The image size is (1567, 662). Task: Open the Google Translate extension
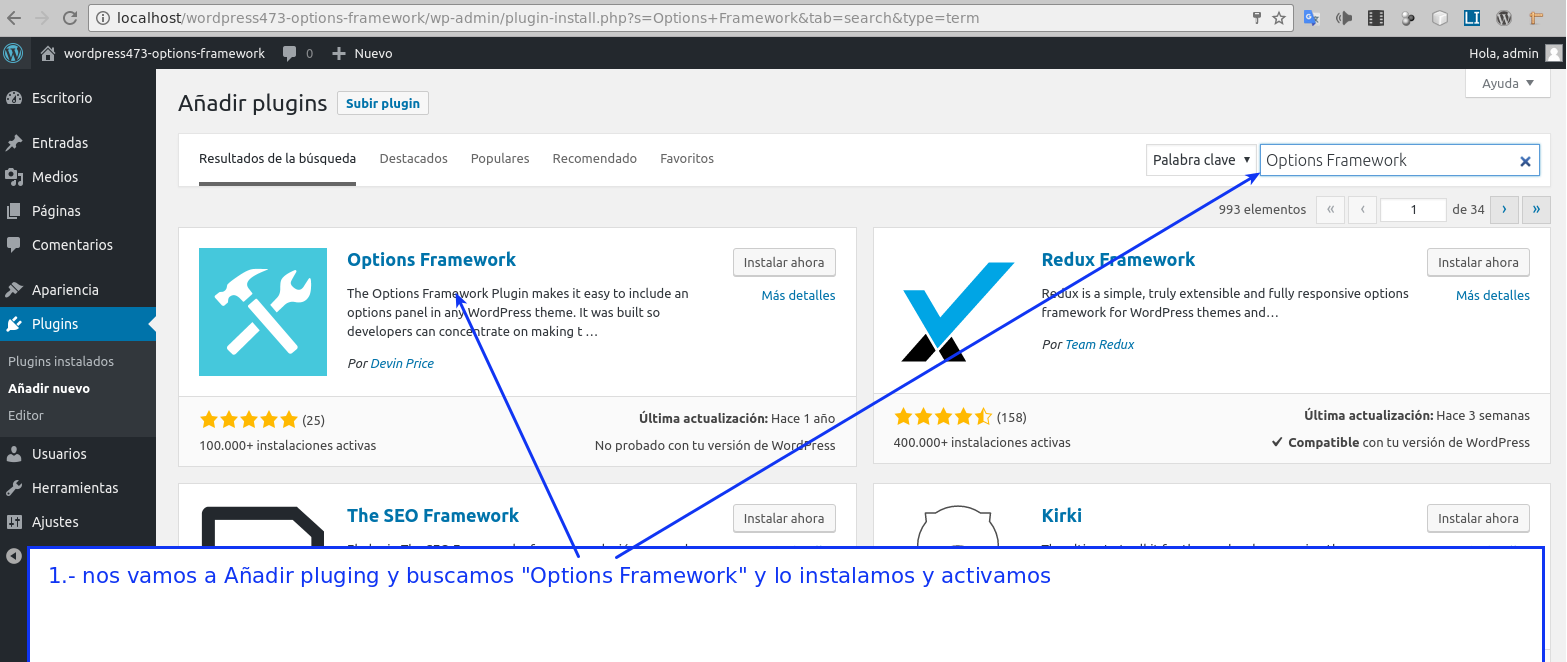click(x=1311, y=18)
